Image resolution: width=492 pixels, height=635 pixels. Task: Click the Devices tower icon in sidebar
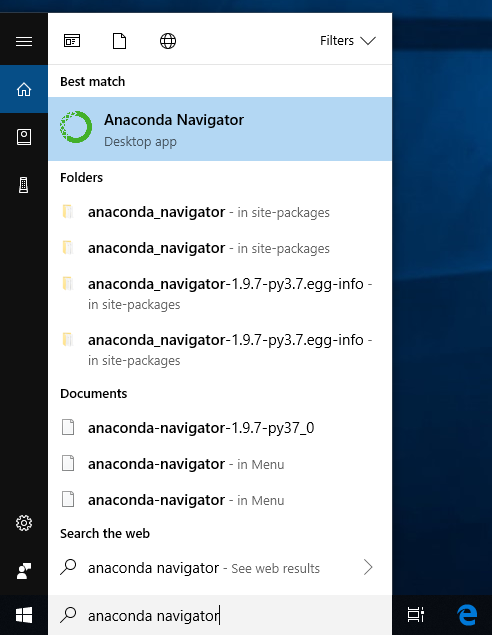pos(23,185)
